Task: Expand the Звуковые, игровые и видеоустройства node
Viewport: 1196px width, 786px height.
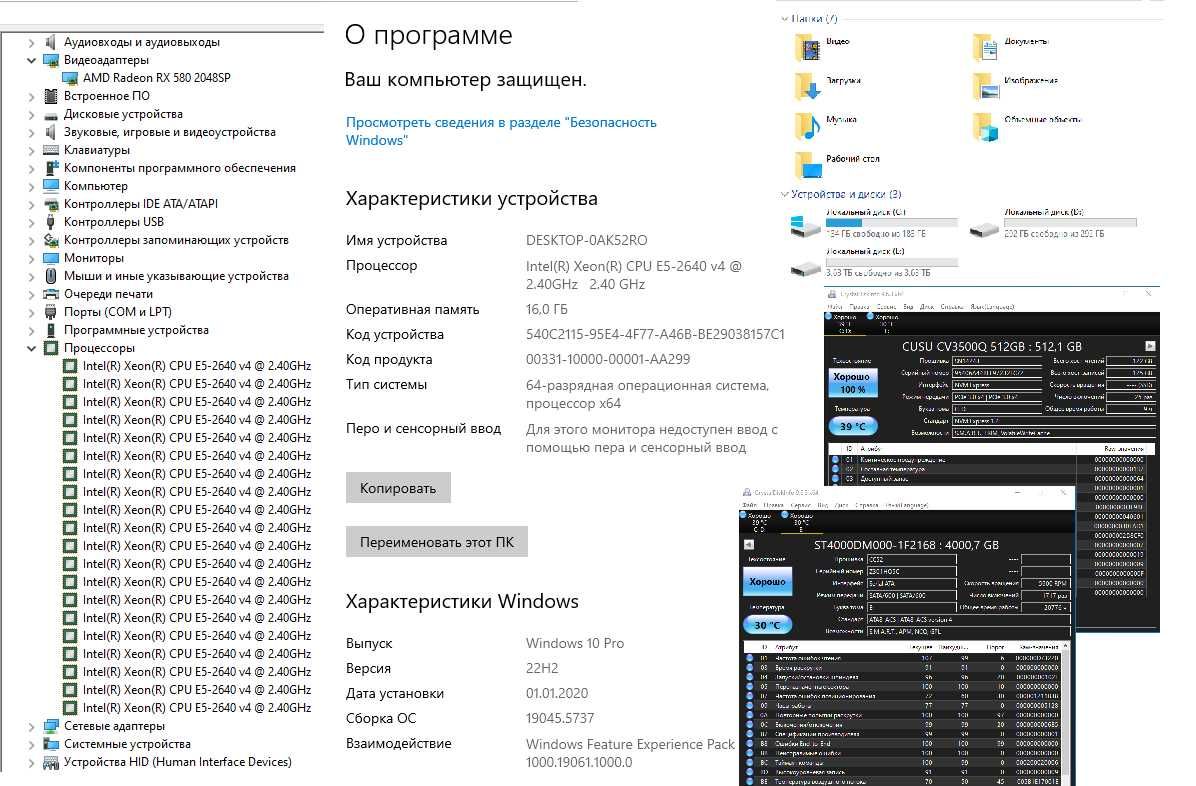Action: pyautogui.click(x=31, y=133)
